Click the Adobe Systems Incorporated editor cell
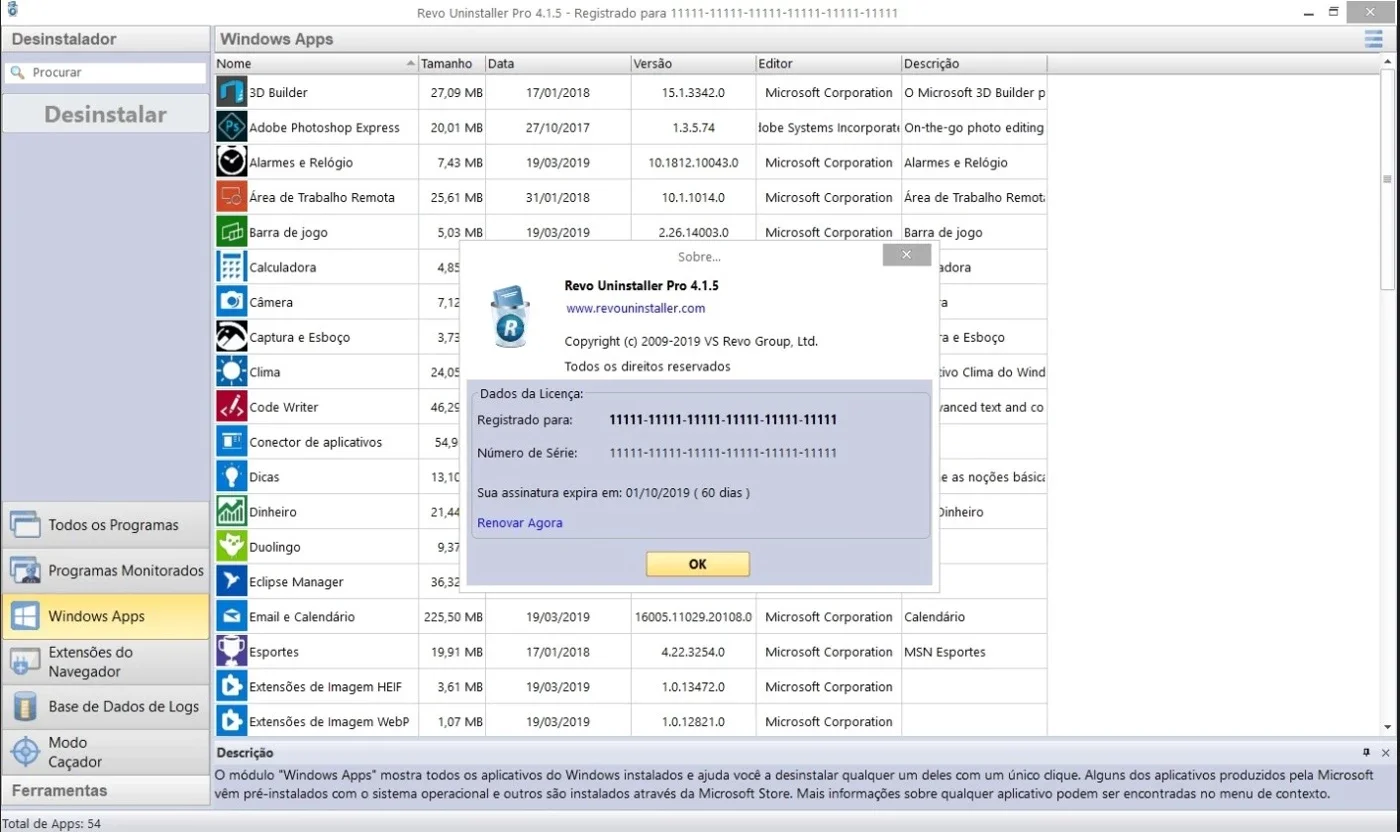Screen dimensions: 1400x832 828,127
